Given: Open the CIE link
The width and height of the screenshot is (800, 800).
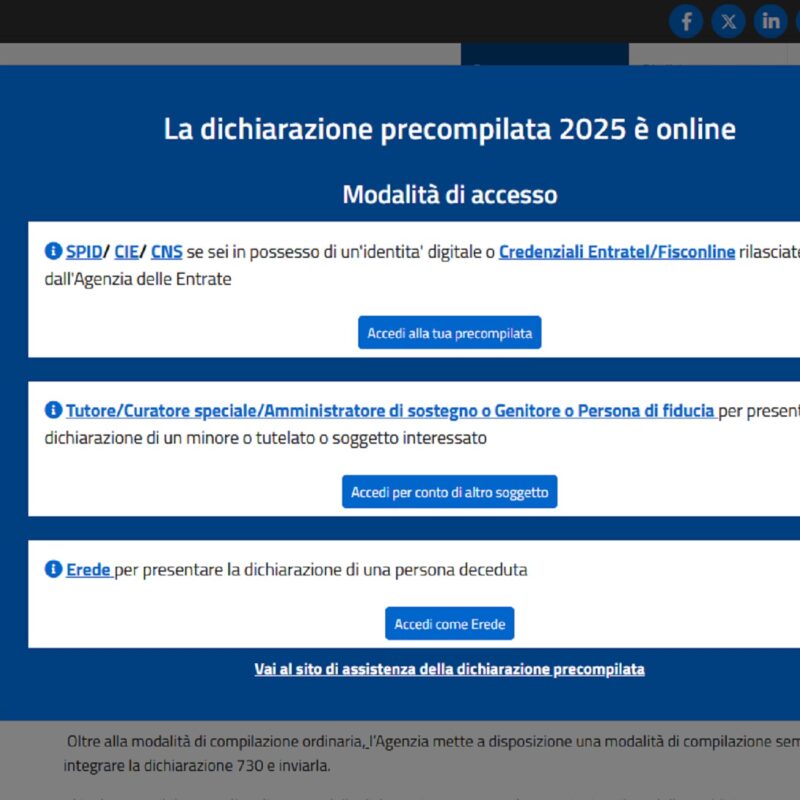Looking at the screenshot, I should (127, 252).
